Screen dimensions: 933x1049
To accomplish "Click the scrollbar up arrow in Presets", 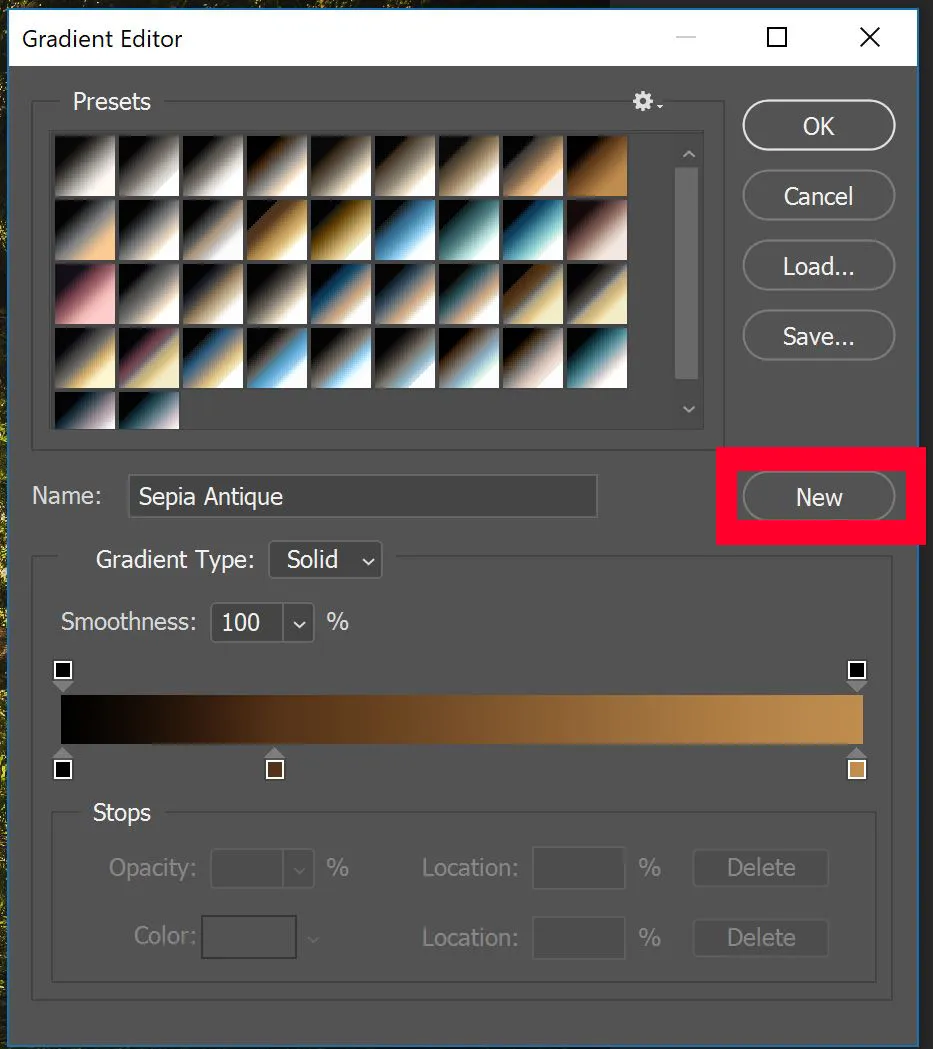I will [688, 153].
